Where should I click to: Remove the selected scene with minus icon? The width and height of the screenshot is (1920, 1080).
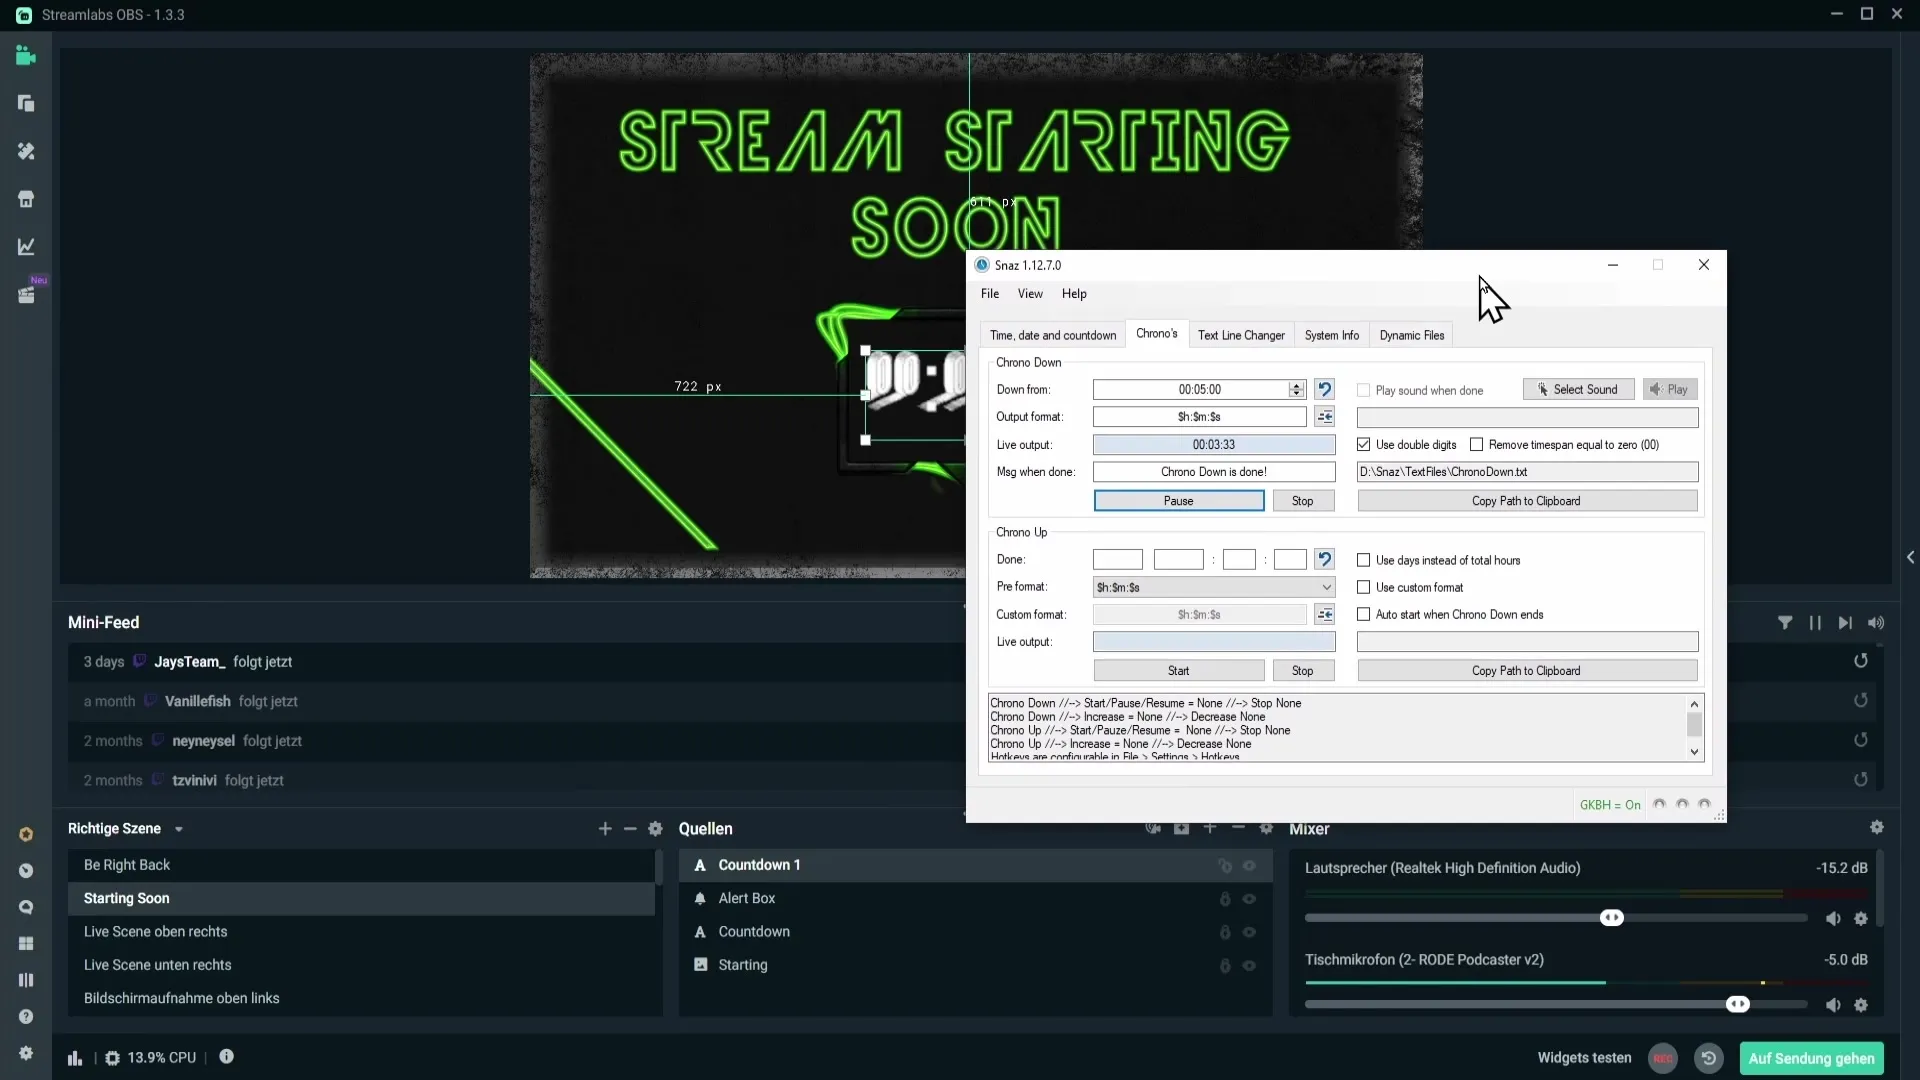[x=630, y=829]
